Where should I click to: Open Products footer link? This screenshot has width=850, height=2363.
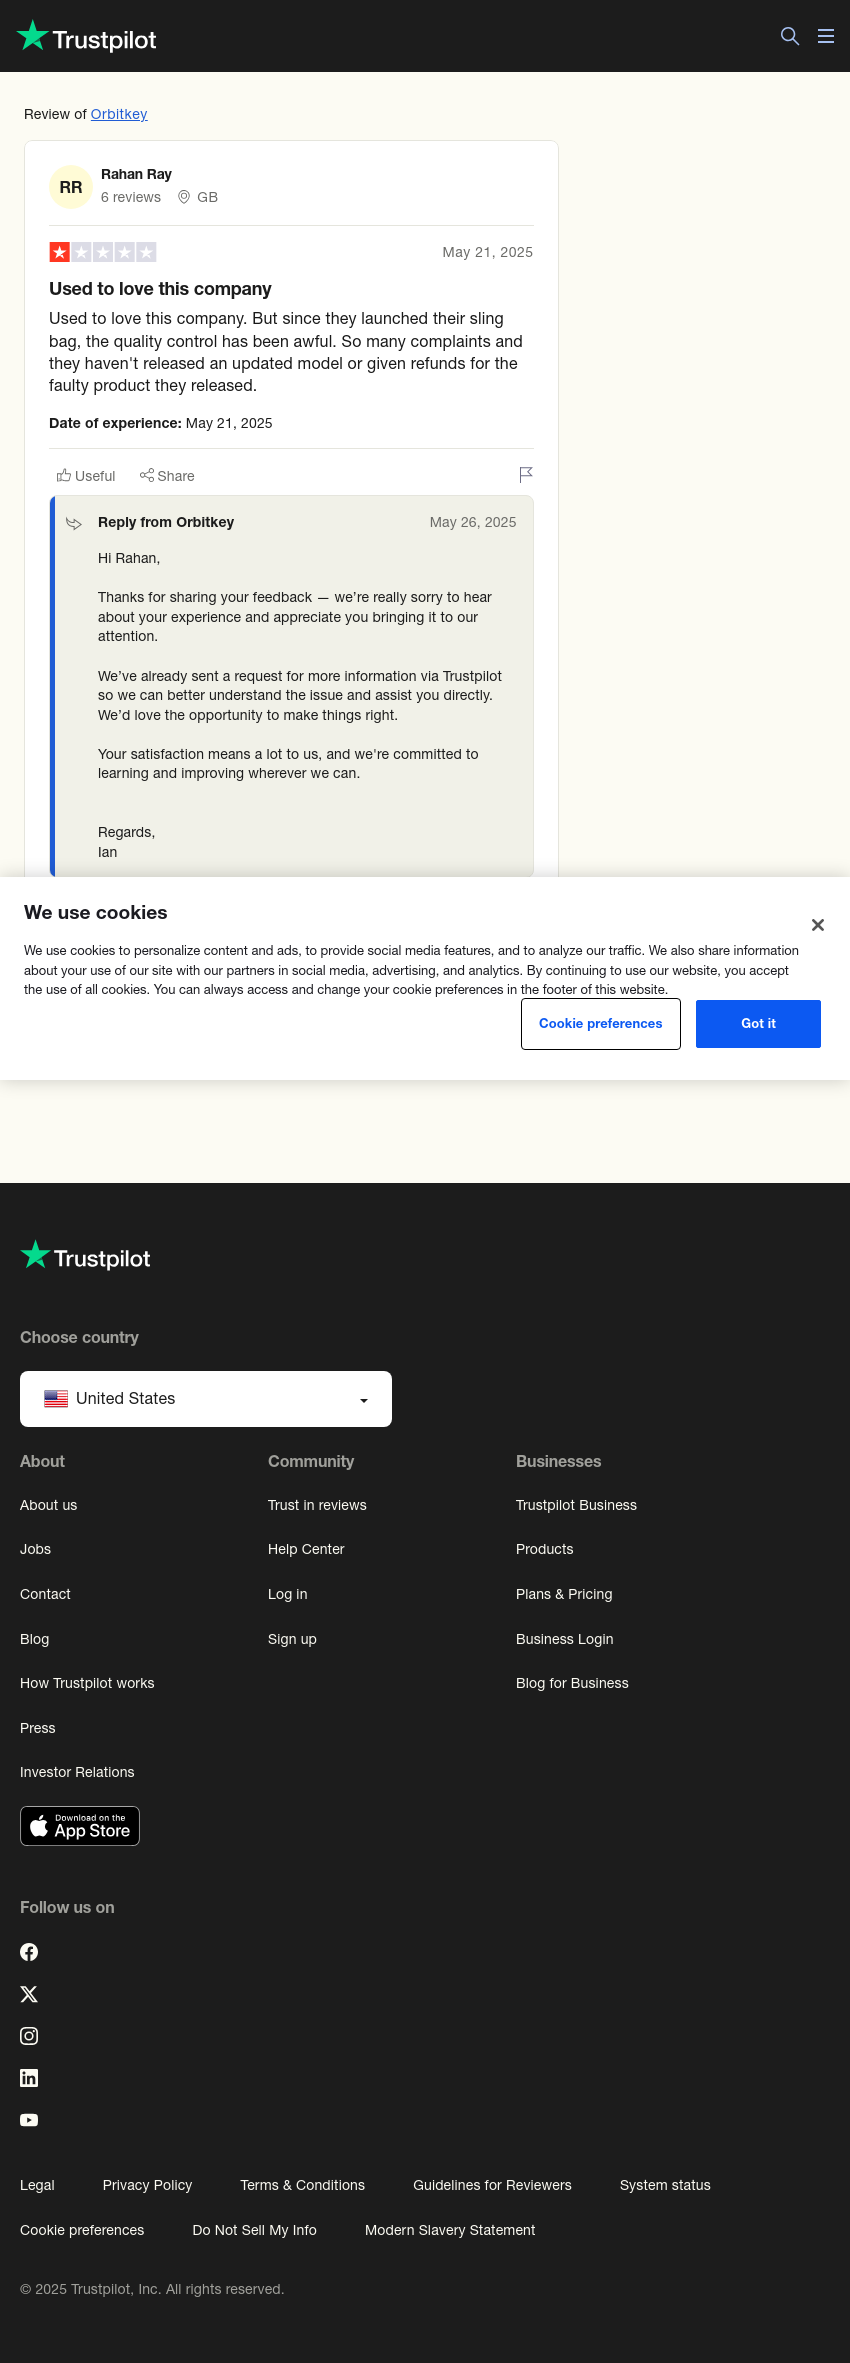coord(544,1549)
